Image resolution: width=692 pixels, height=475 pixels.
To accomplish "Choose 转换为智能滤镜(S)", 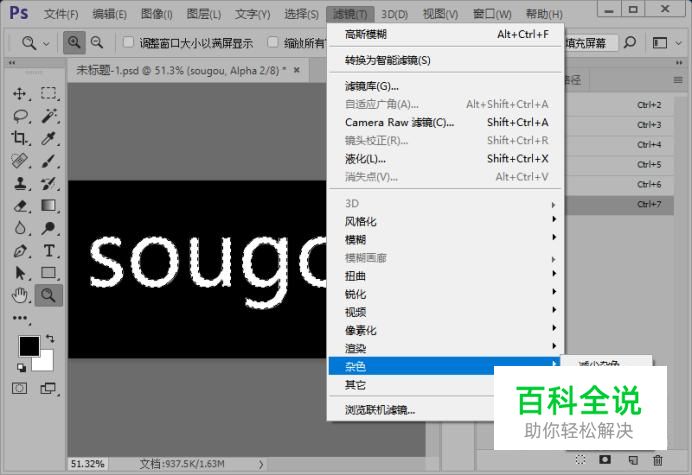I will point(445,60).
